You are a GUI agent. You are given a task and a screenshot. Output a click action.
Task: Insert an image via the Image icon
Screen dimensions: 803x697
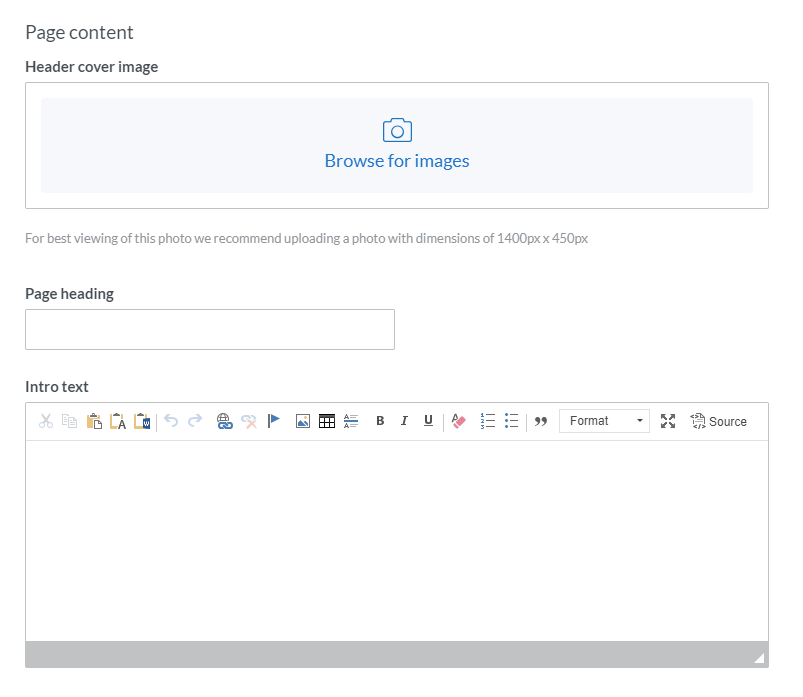coord(303,421)
